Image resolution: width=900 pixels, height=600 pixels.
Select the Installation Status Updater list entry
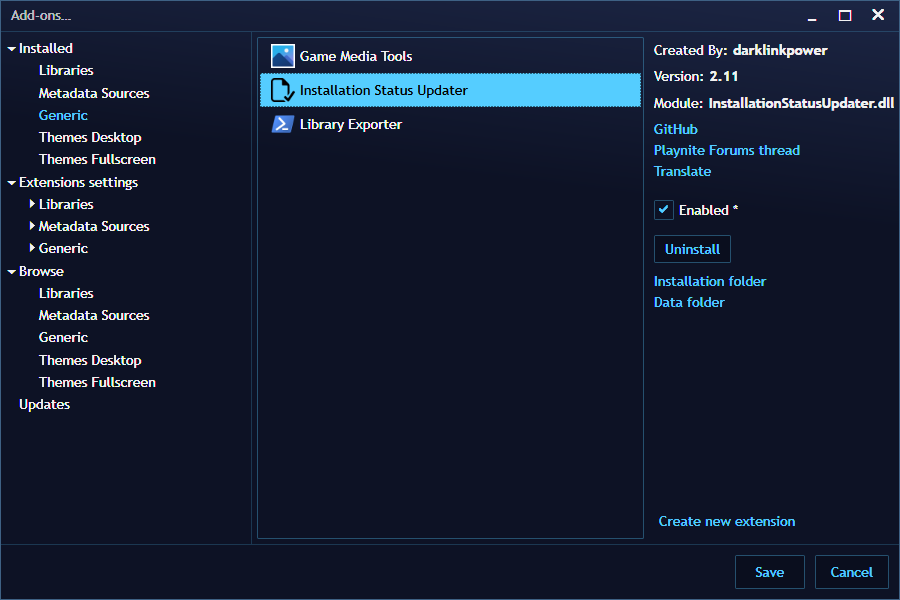(x=450, y=90)
